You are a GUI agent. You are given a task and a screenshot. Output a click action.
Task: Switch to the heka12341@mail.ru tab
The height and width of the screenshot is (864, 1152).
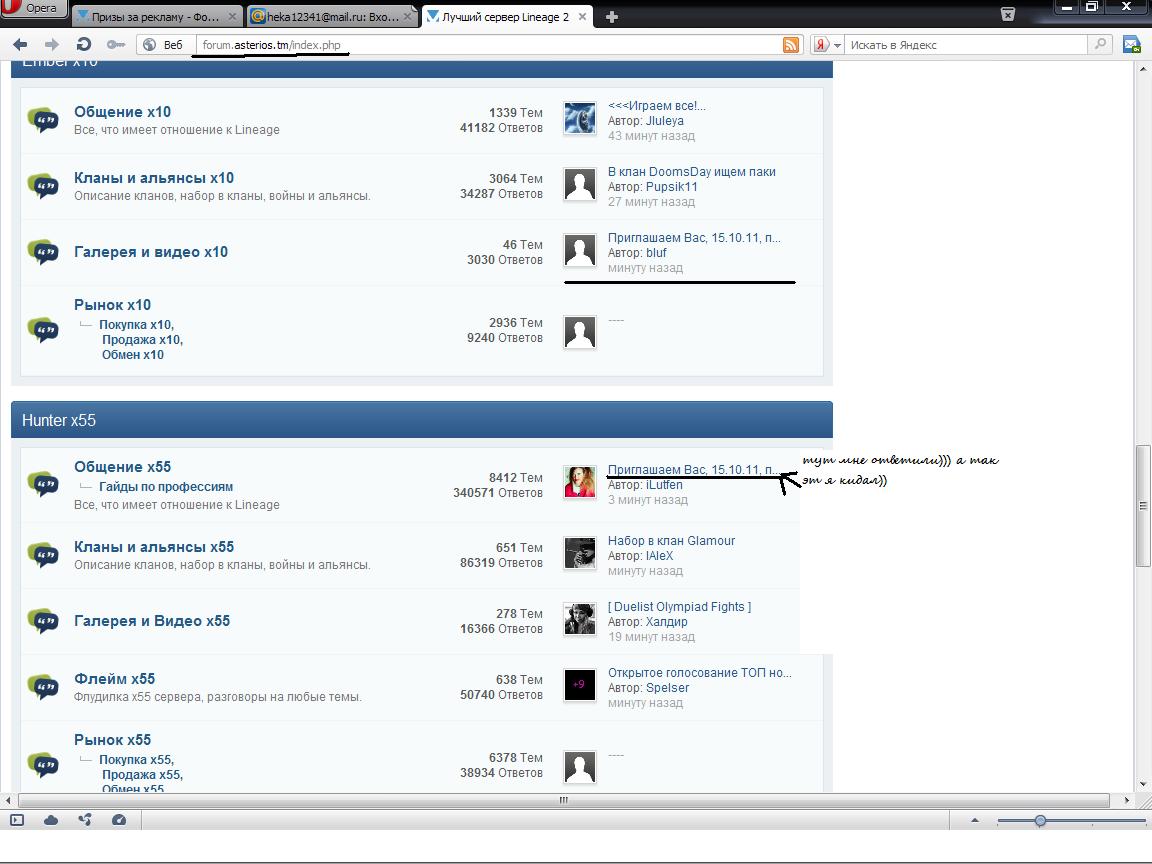pos(333,16)
